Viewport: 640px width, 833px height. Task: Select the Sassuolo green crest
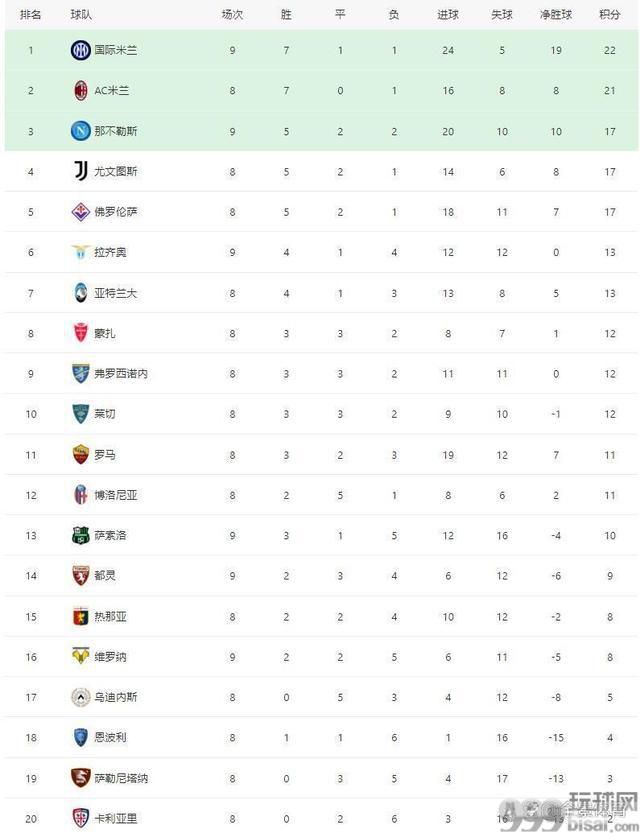pyautogui.click(x=81, y=535)
